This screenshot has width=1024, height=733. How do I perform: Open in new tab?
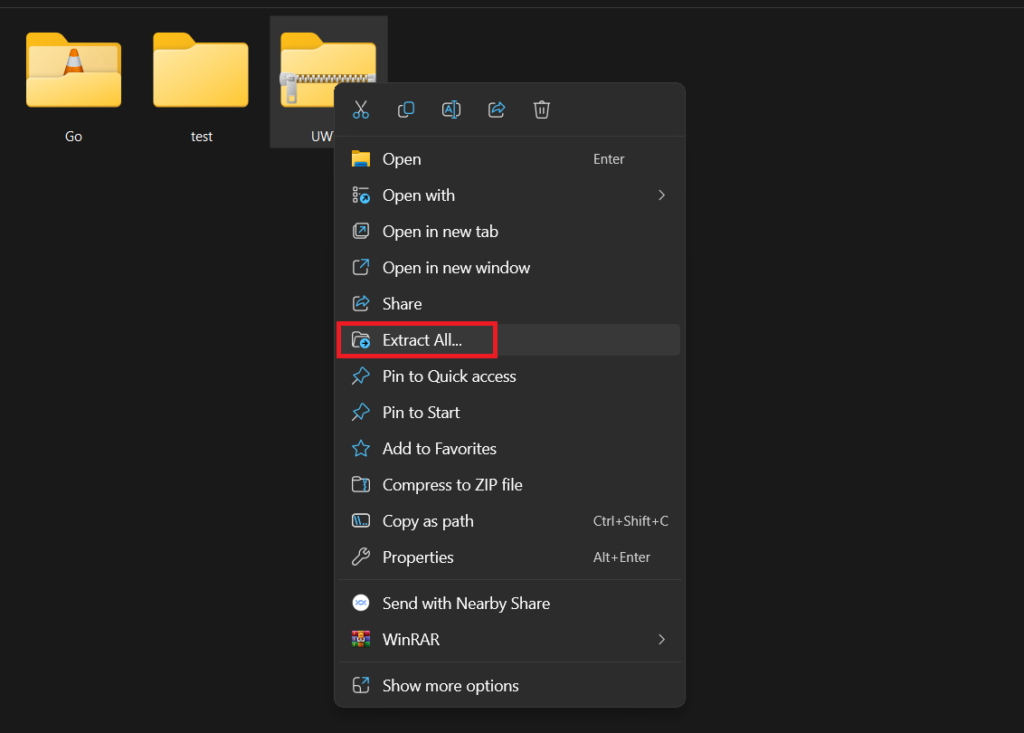[440, 232]
